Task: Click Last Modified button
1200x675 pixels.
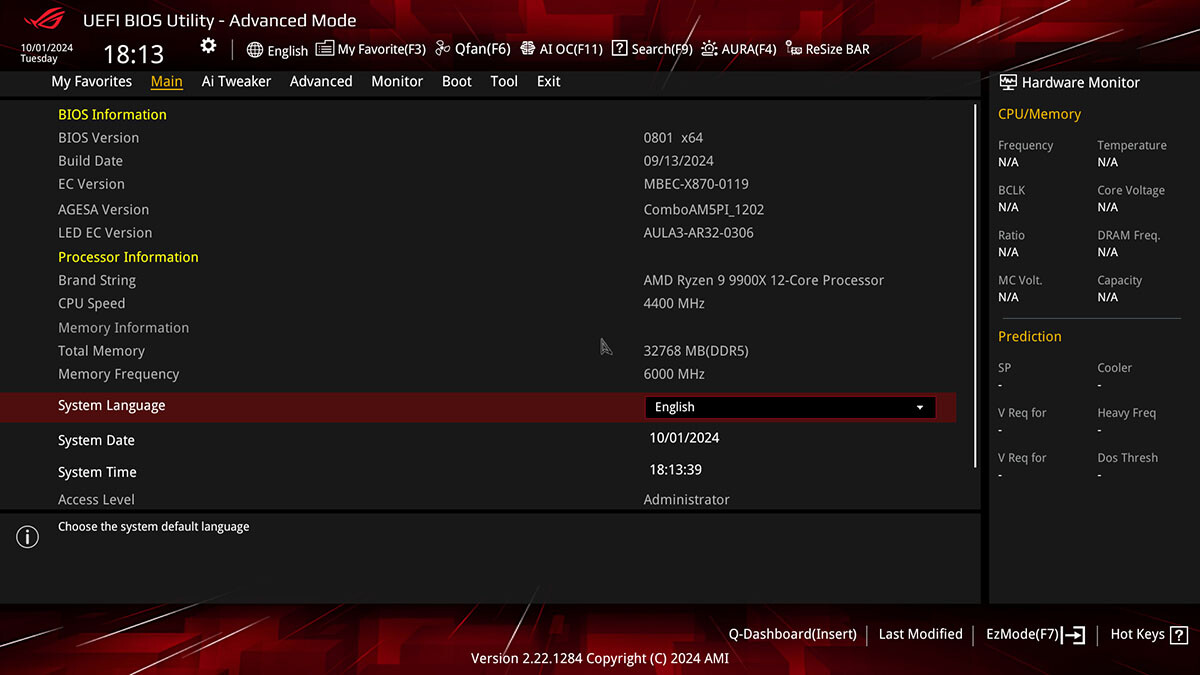Action: (x=920, y=634)
